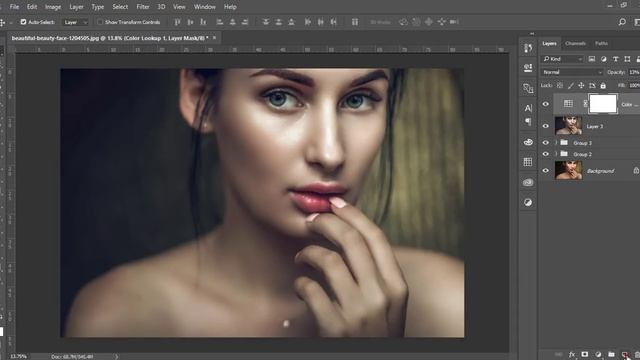Image resolution: width=640 pixels, height=360 pixels.
Task: Create a new layer from the panel's bottom icons
Action: coord(624,354)
